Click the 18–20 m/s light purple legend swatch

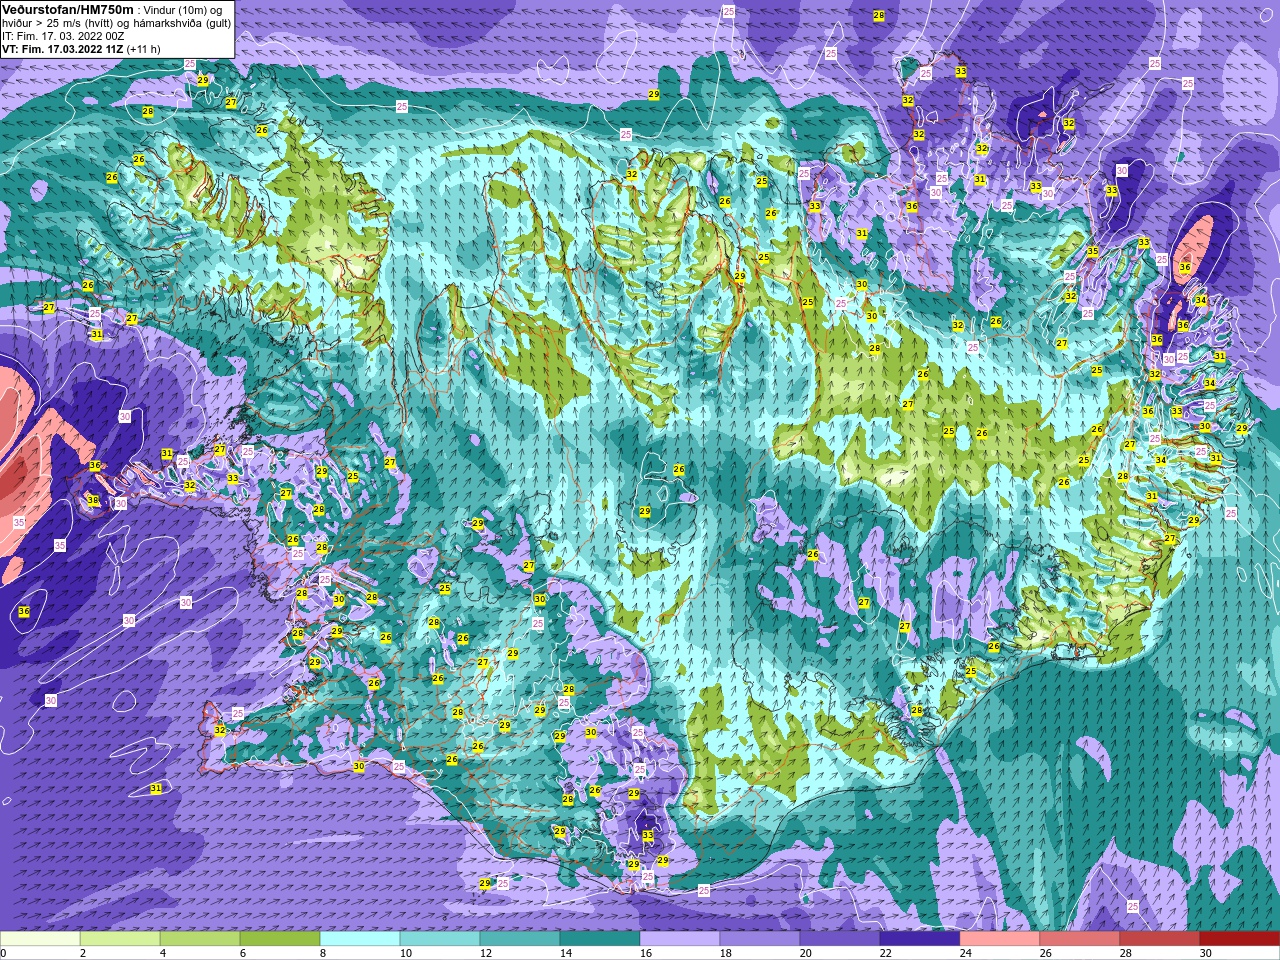tap(760, 939)
